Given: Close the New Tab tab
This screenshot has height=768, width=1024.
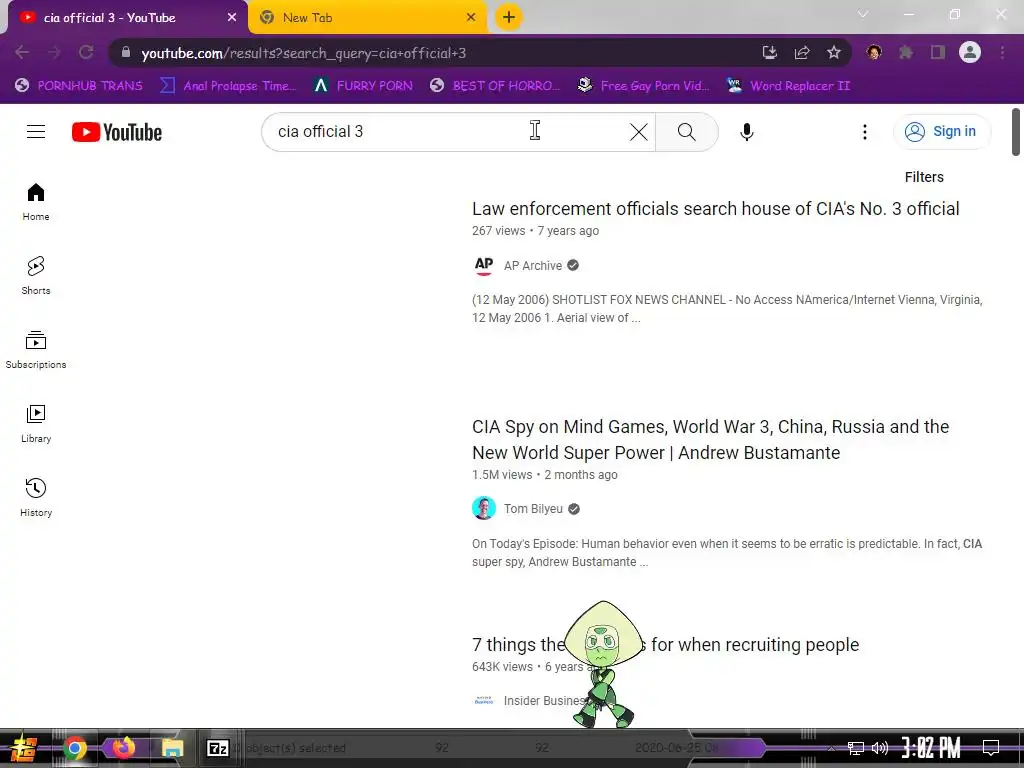Looking at the screenshot, I should (x=471, y=18).
